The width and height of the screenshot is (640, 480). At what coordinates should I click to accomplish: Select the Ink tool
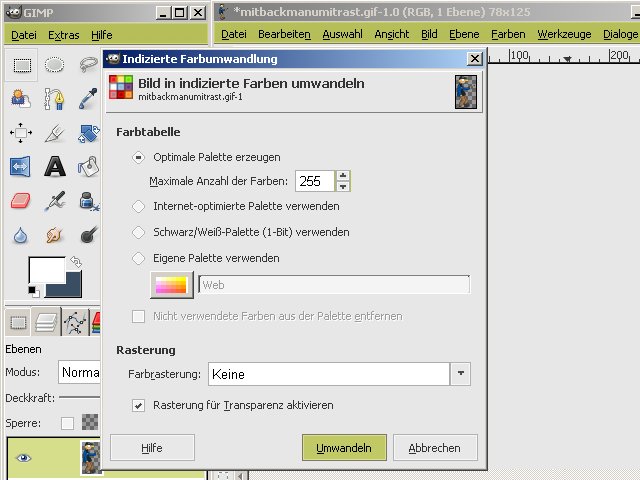[88, 201]
